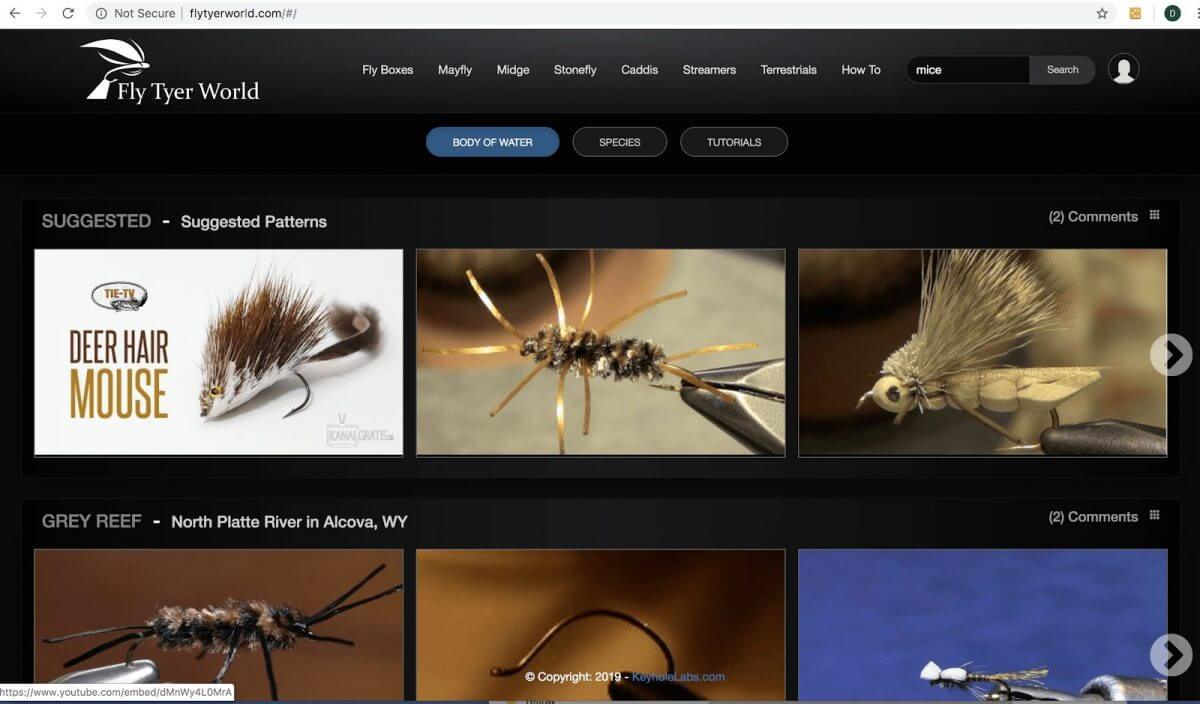Select the Species filter
This screenshot has height=704, width=1200.
coord(619,142)
